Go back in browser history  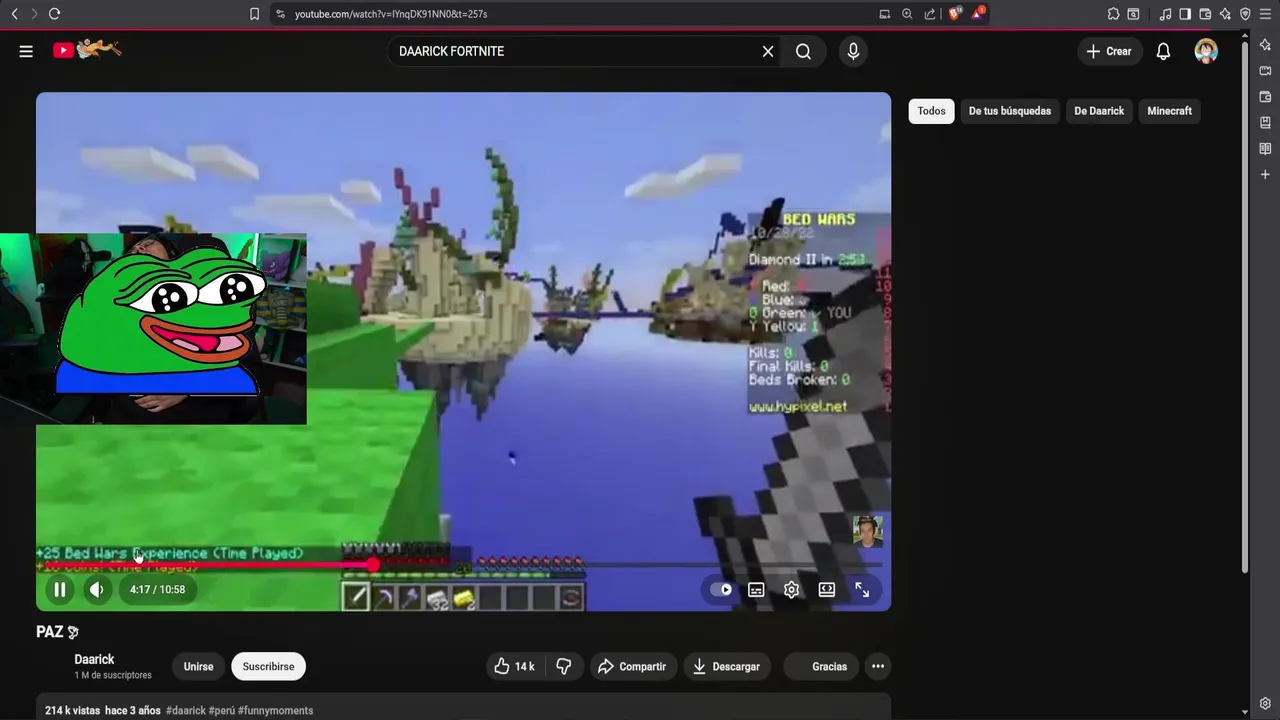(14, 14)
